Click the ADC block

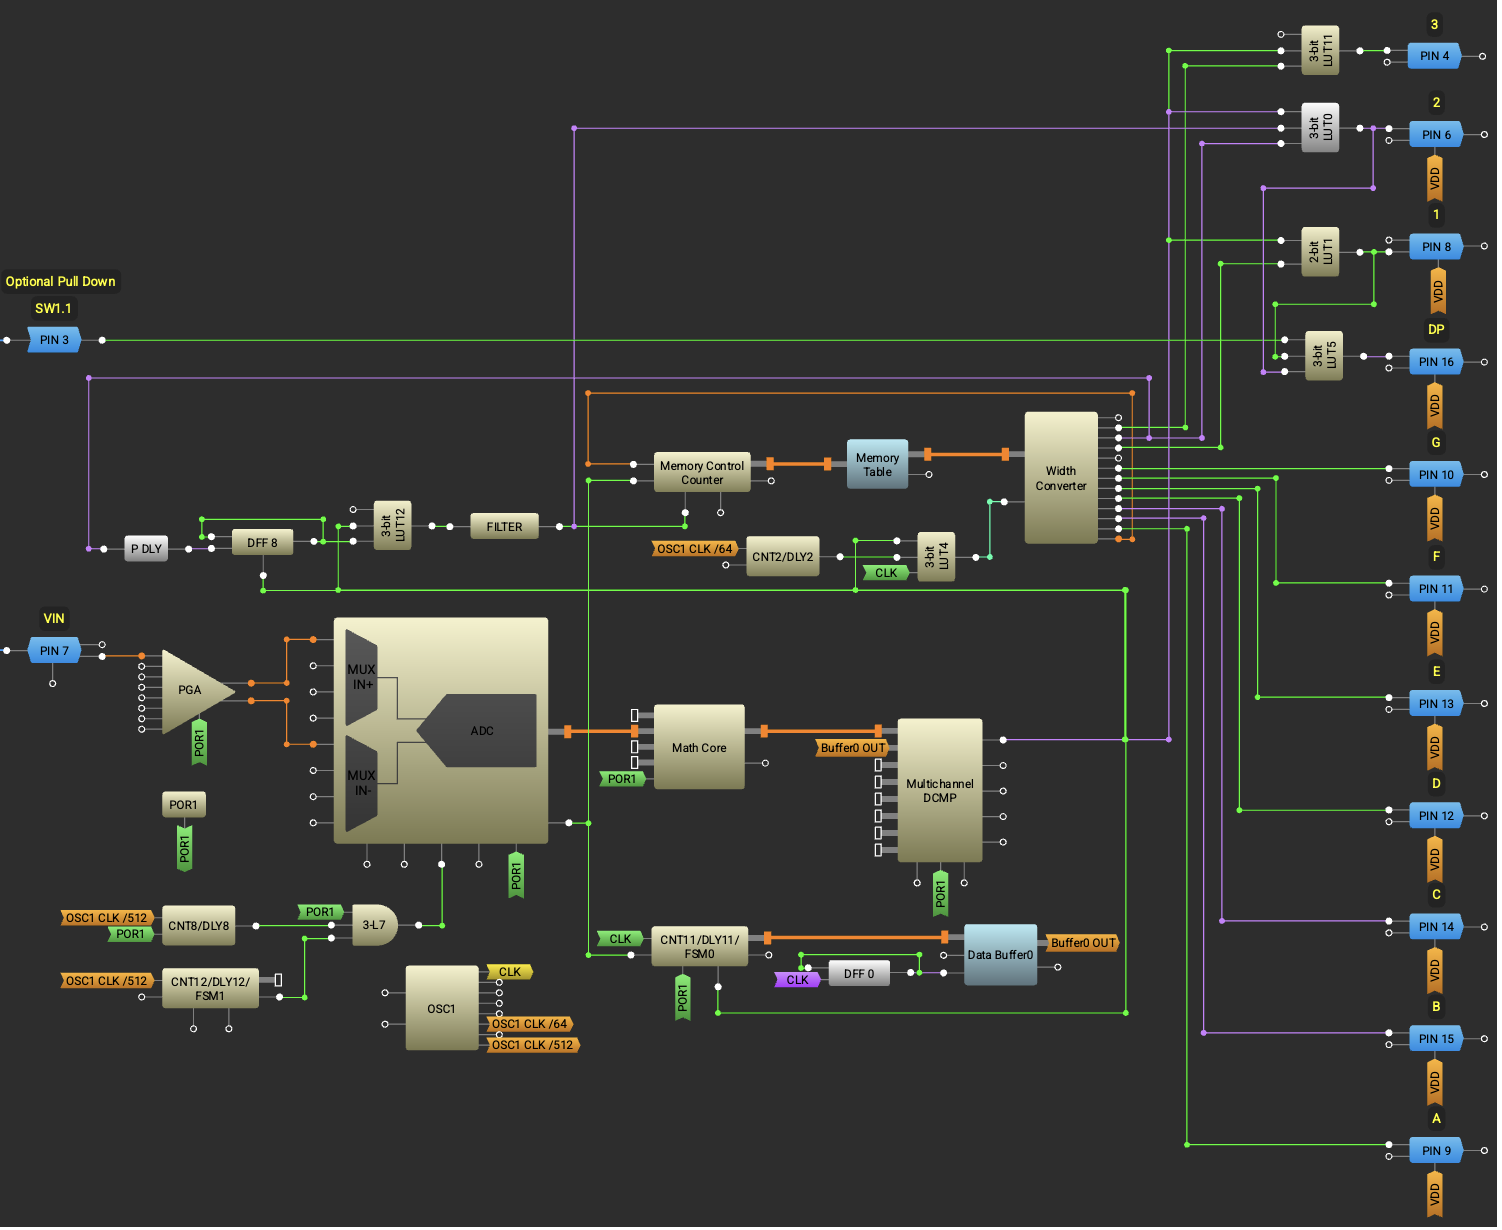(x=482, y=731)
